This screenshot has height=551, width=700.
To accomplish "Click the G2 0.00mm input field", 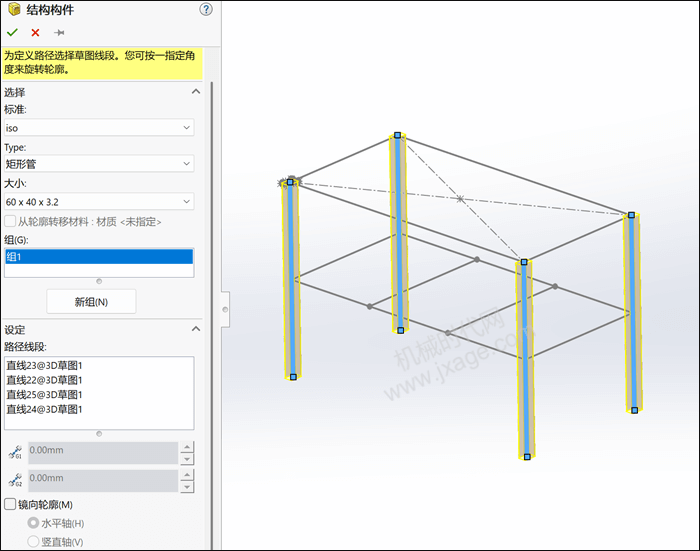I will [103, 480].
